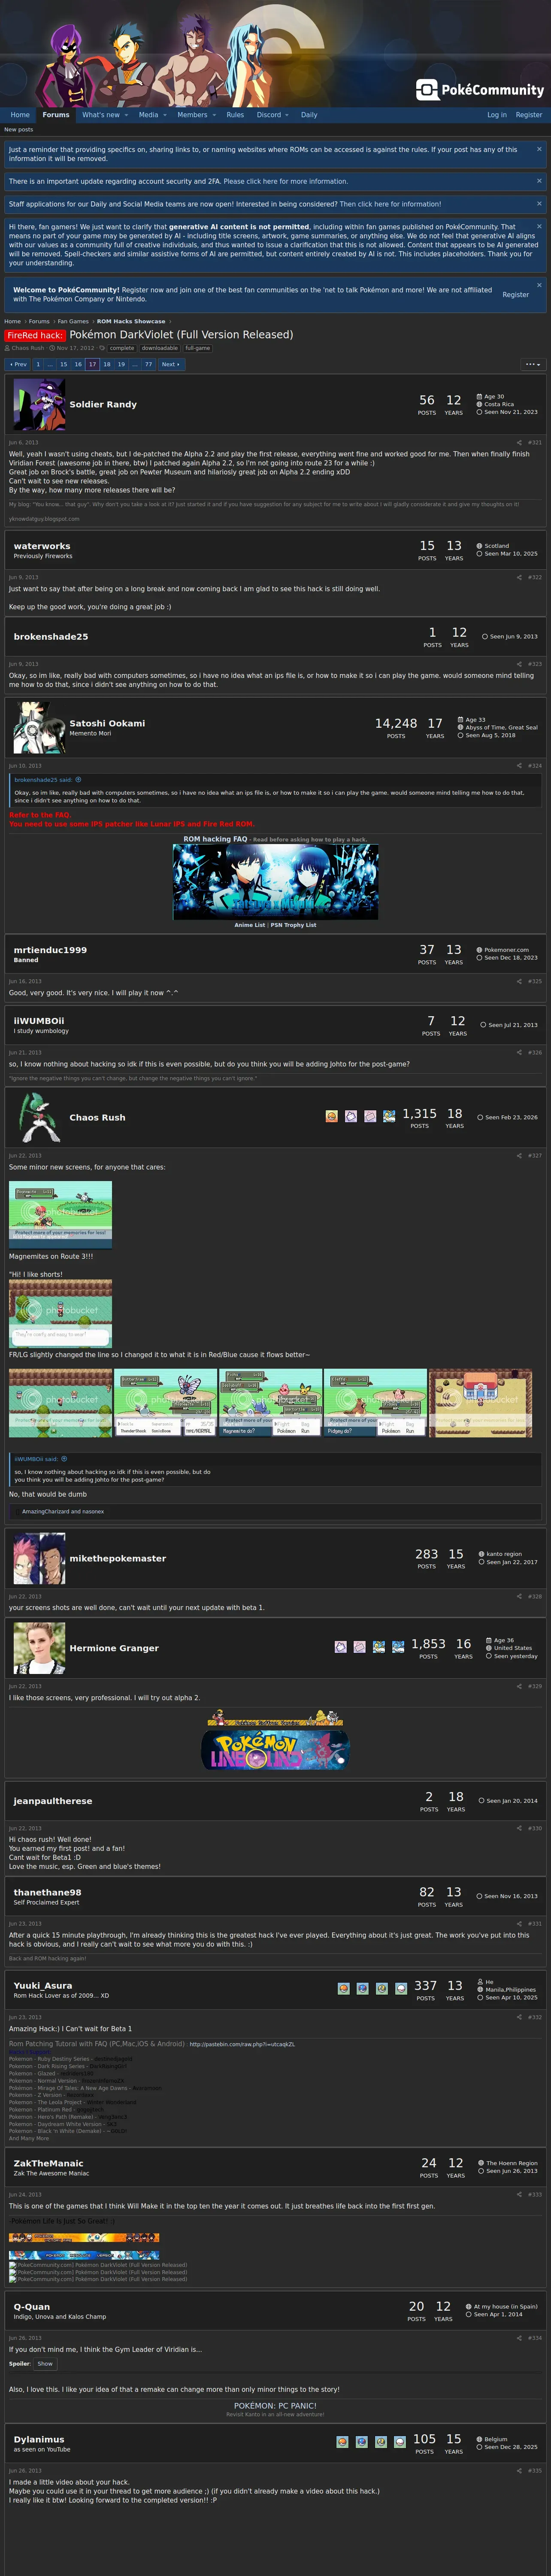Go to previous page with Prev button
The width and height of the screenshot is (551, 2576).
click(18, 364)
